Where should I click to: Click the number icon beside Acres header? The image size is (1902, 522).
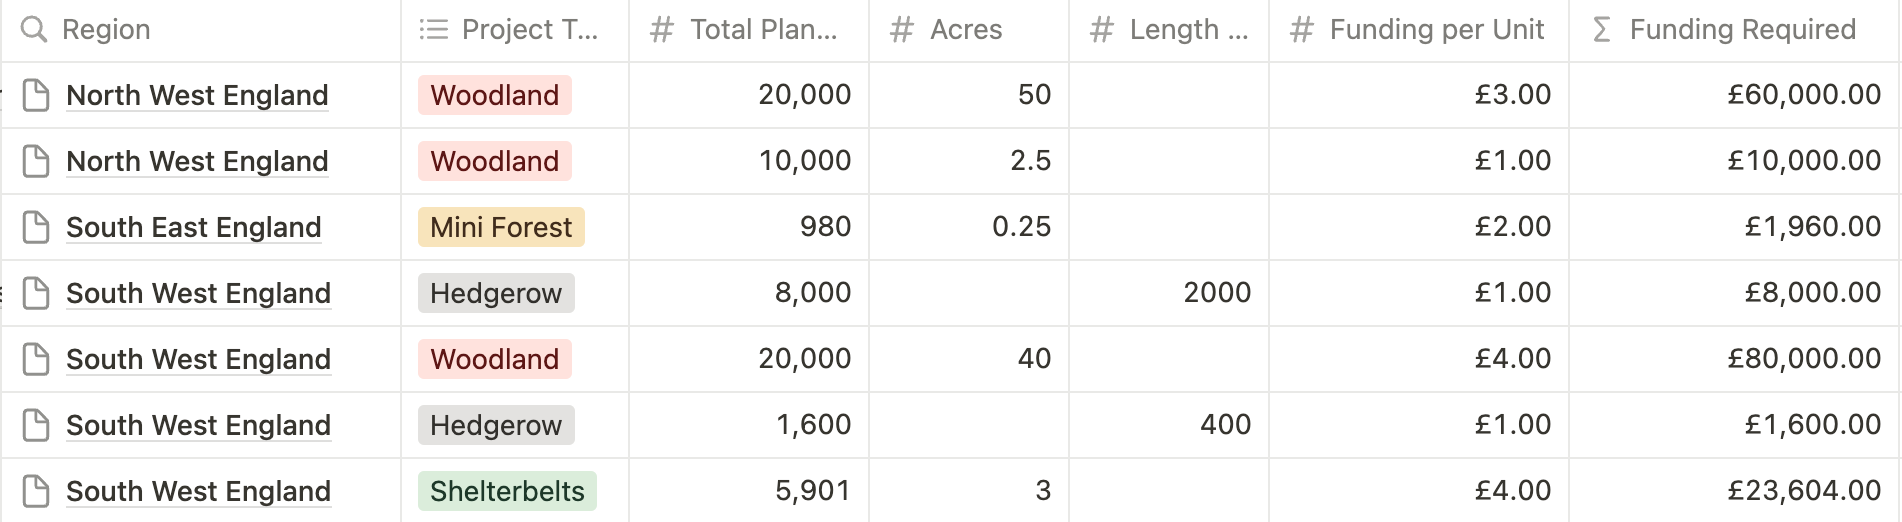[x=901, y=30]
